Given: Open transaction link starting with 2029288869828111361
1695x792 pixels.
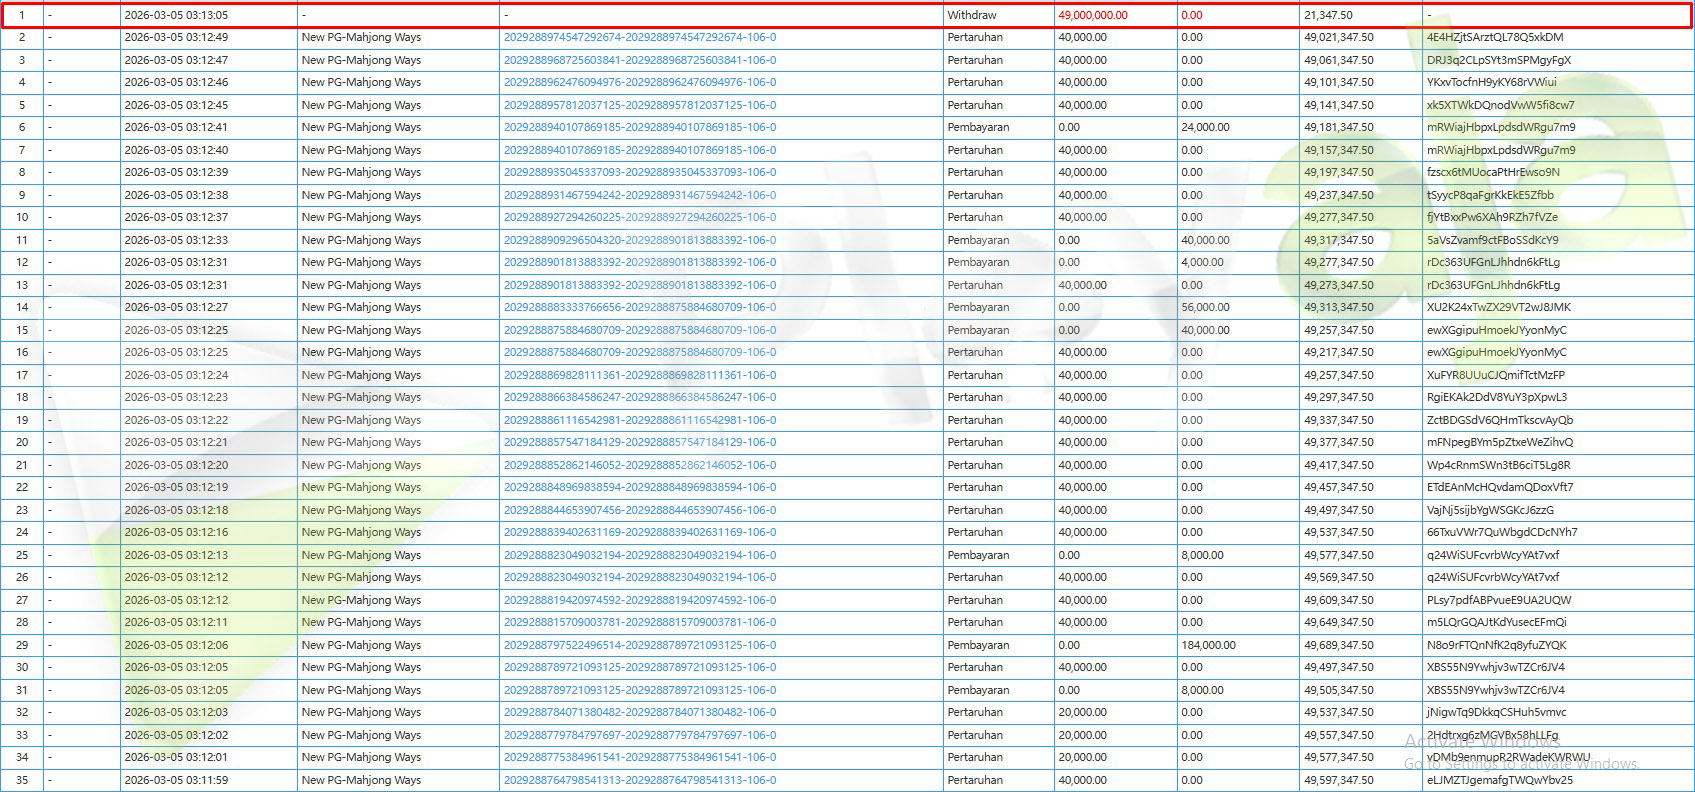Looking at the screenshot, I should point(639,375).
